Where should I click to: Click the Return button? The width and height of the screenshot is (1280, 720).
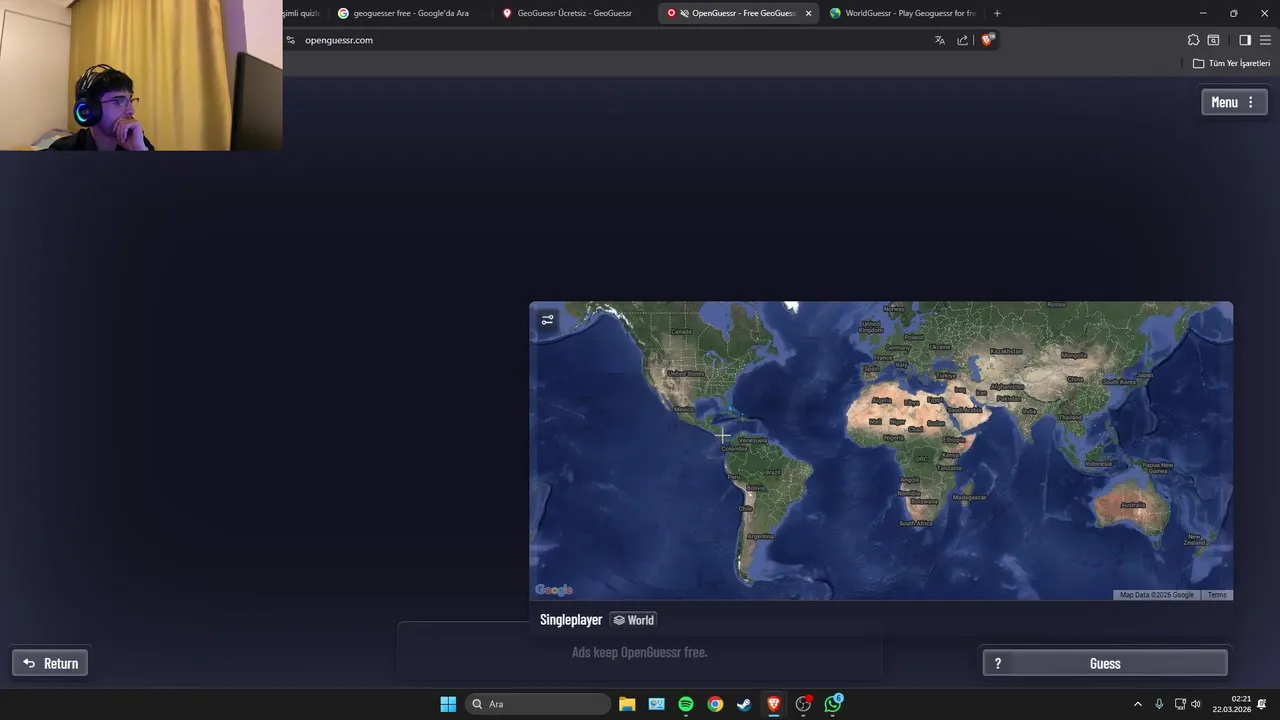[x=50, y=663]
